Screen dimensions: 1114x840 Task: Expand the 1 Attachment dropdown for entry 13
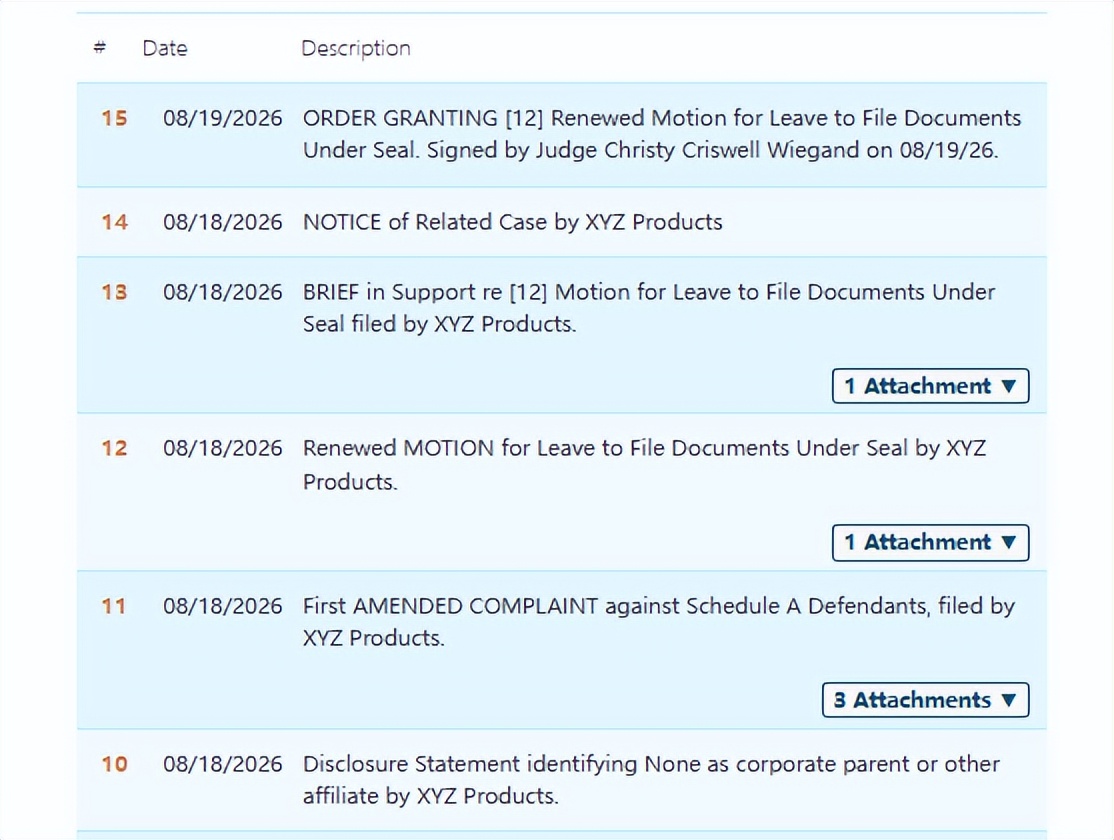[x=931, y=386]
